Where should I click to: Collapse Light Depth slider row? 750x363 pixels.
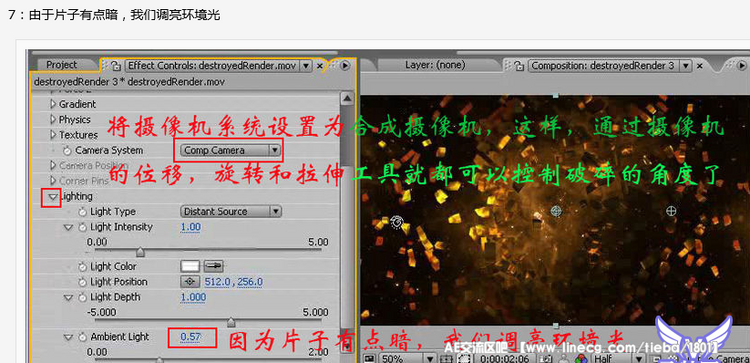coord(68,297)
